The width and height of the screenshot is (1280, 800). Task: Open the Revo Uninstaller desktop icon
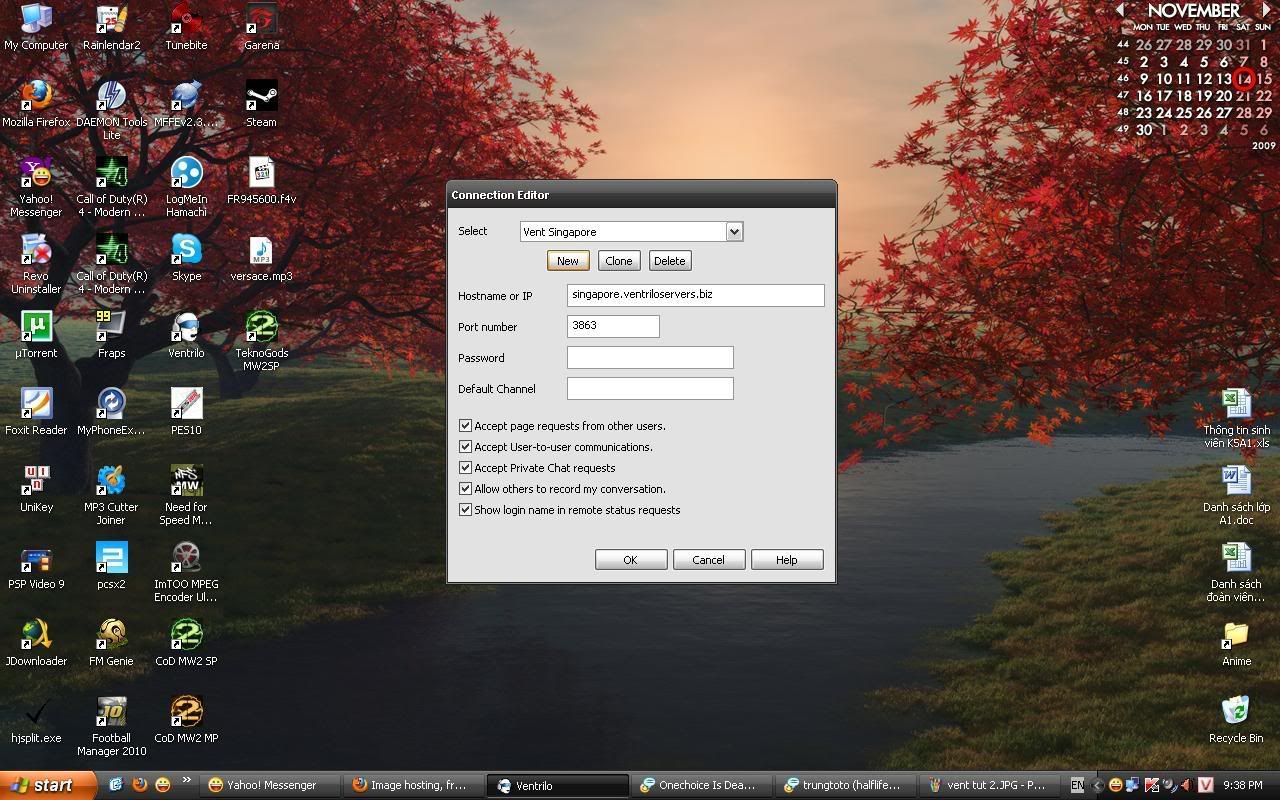(36, 264)
